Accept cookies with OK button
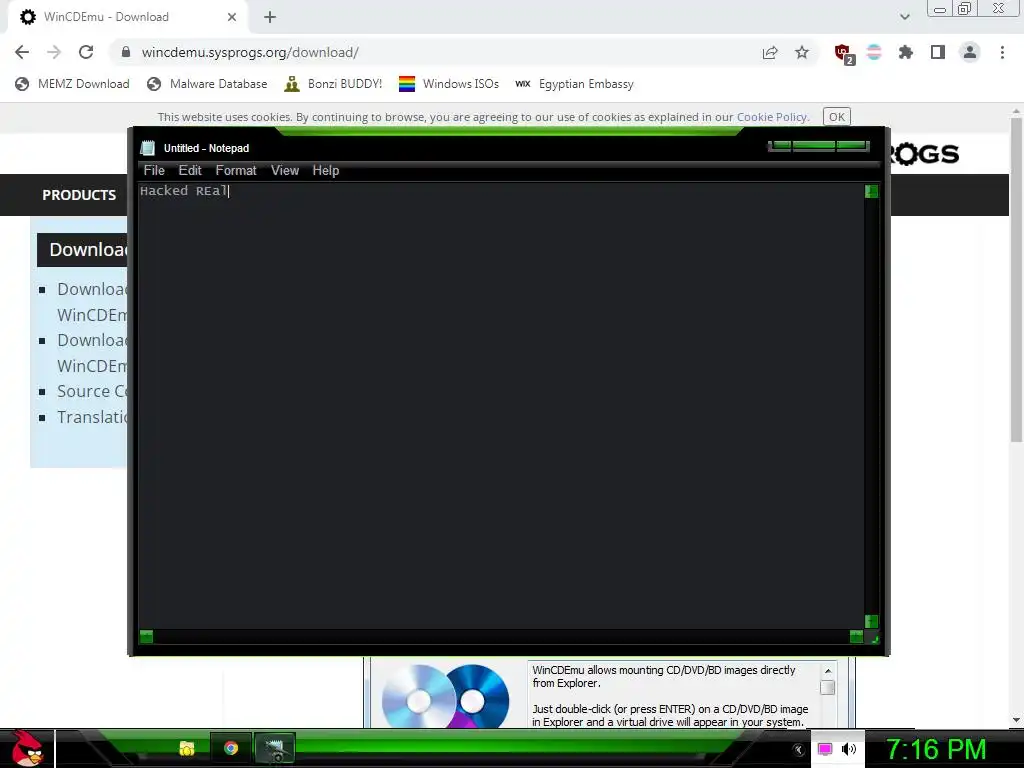Image resolution: width=1024 pixels, height=768 pixels. point(837,117)
